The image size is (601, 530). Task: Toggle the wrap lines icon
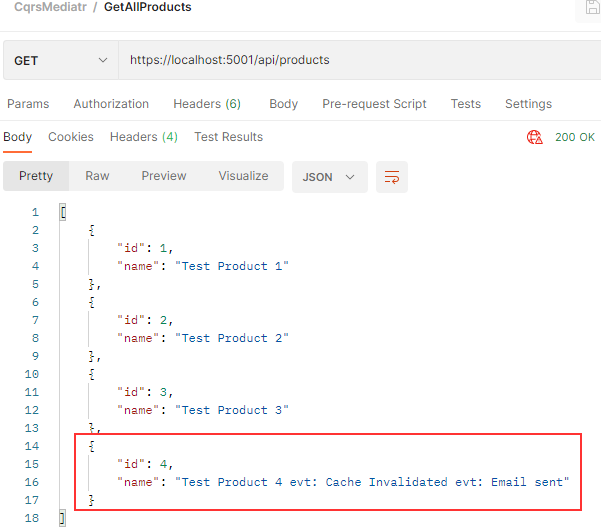click(392, 177)
